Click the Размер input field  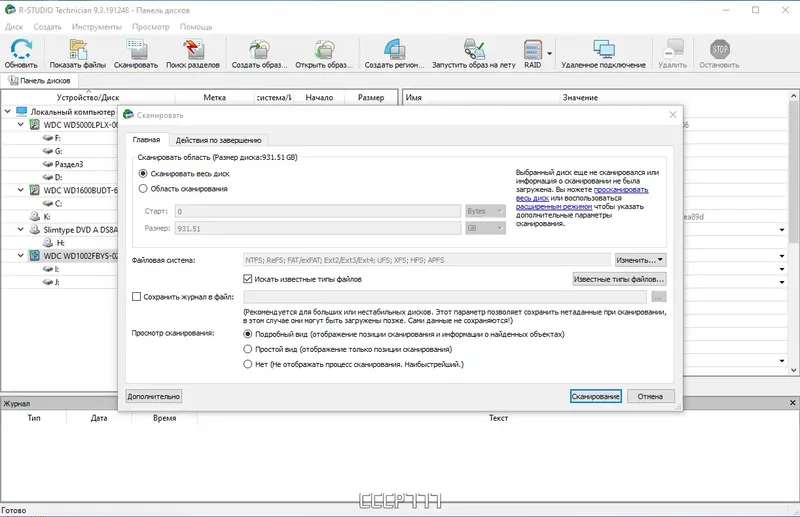[318, 228]
